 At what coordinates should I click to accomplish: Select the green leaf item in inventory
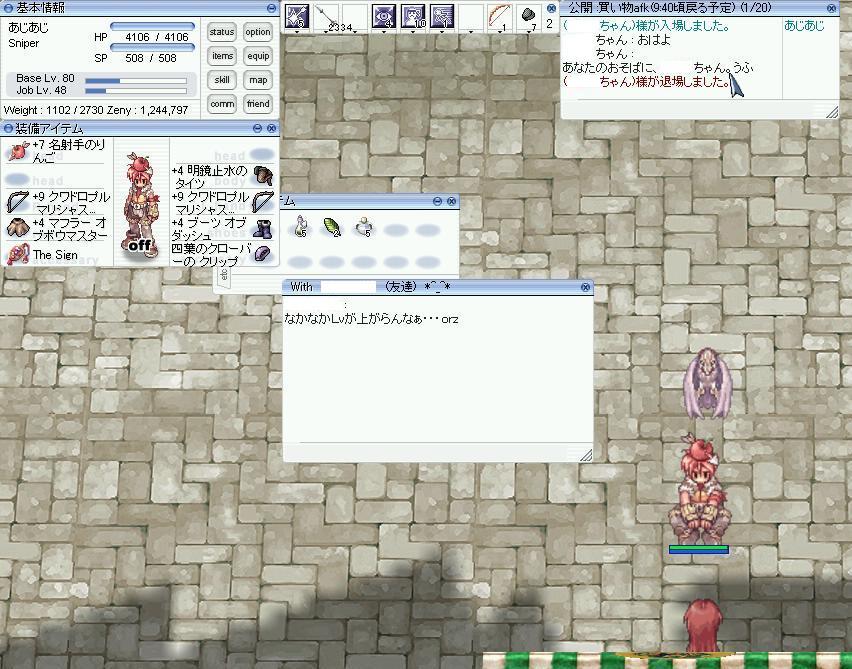332,227
